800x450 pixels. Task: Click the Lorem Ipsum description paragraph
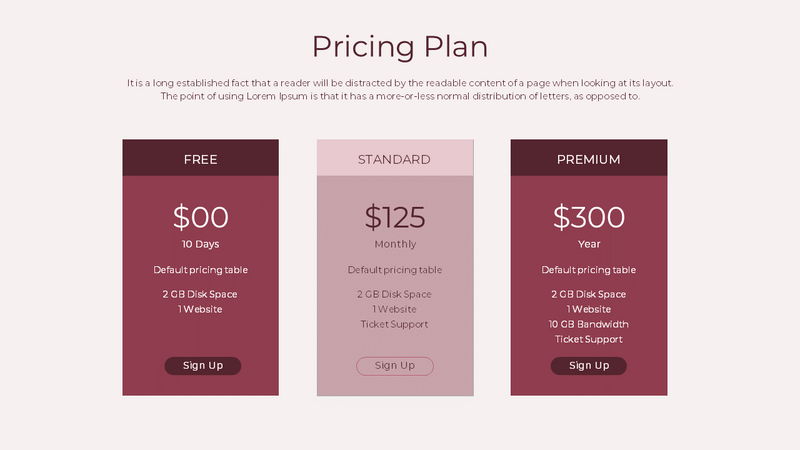(400, 89)
